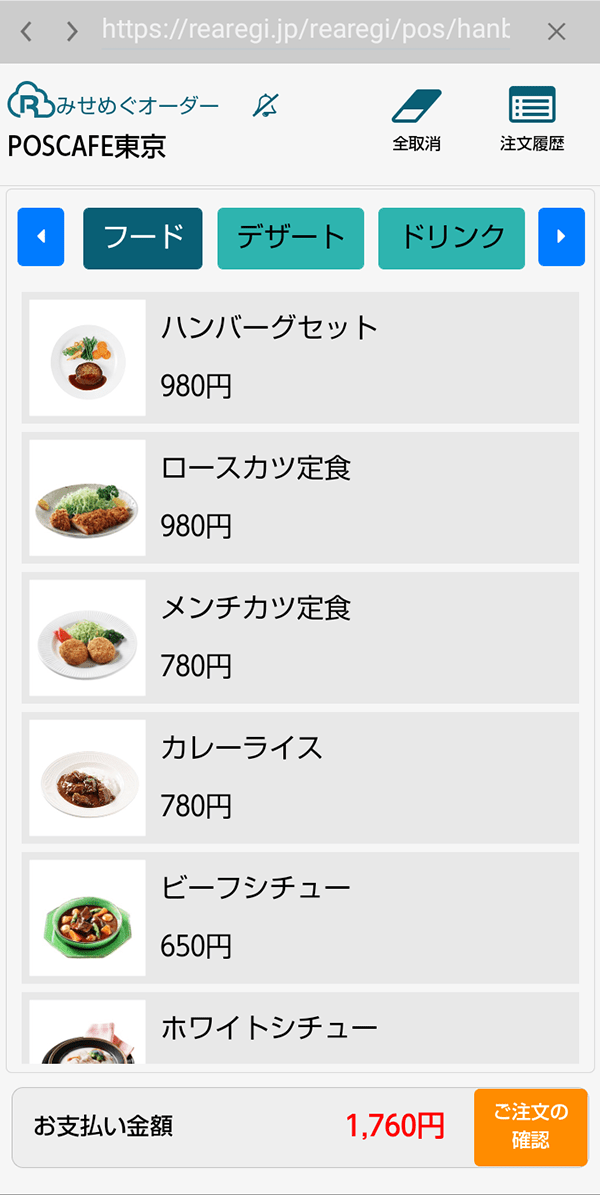Switch to the デザート category tab
The width and height of the screenshot is (600, 1195).
(291, 238)
